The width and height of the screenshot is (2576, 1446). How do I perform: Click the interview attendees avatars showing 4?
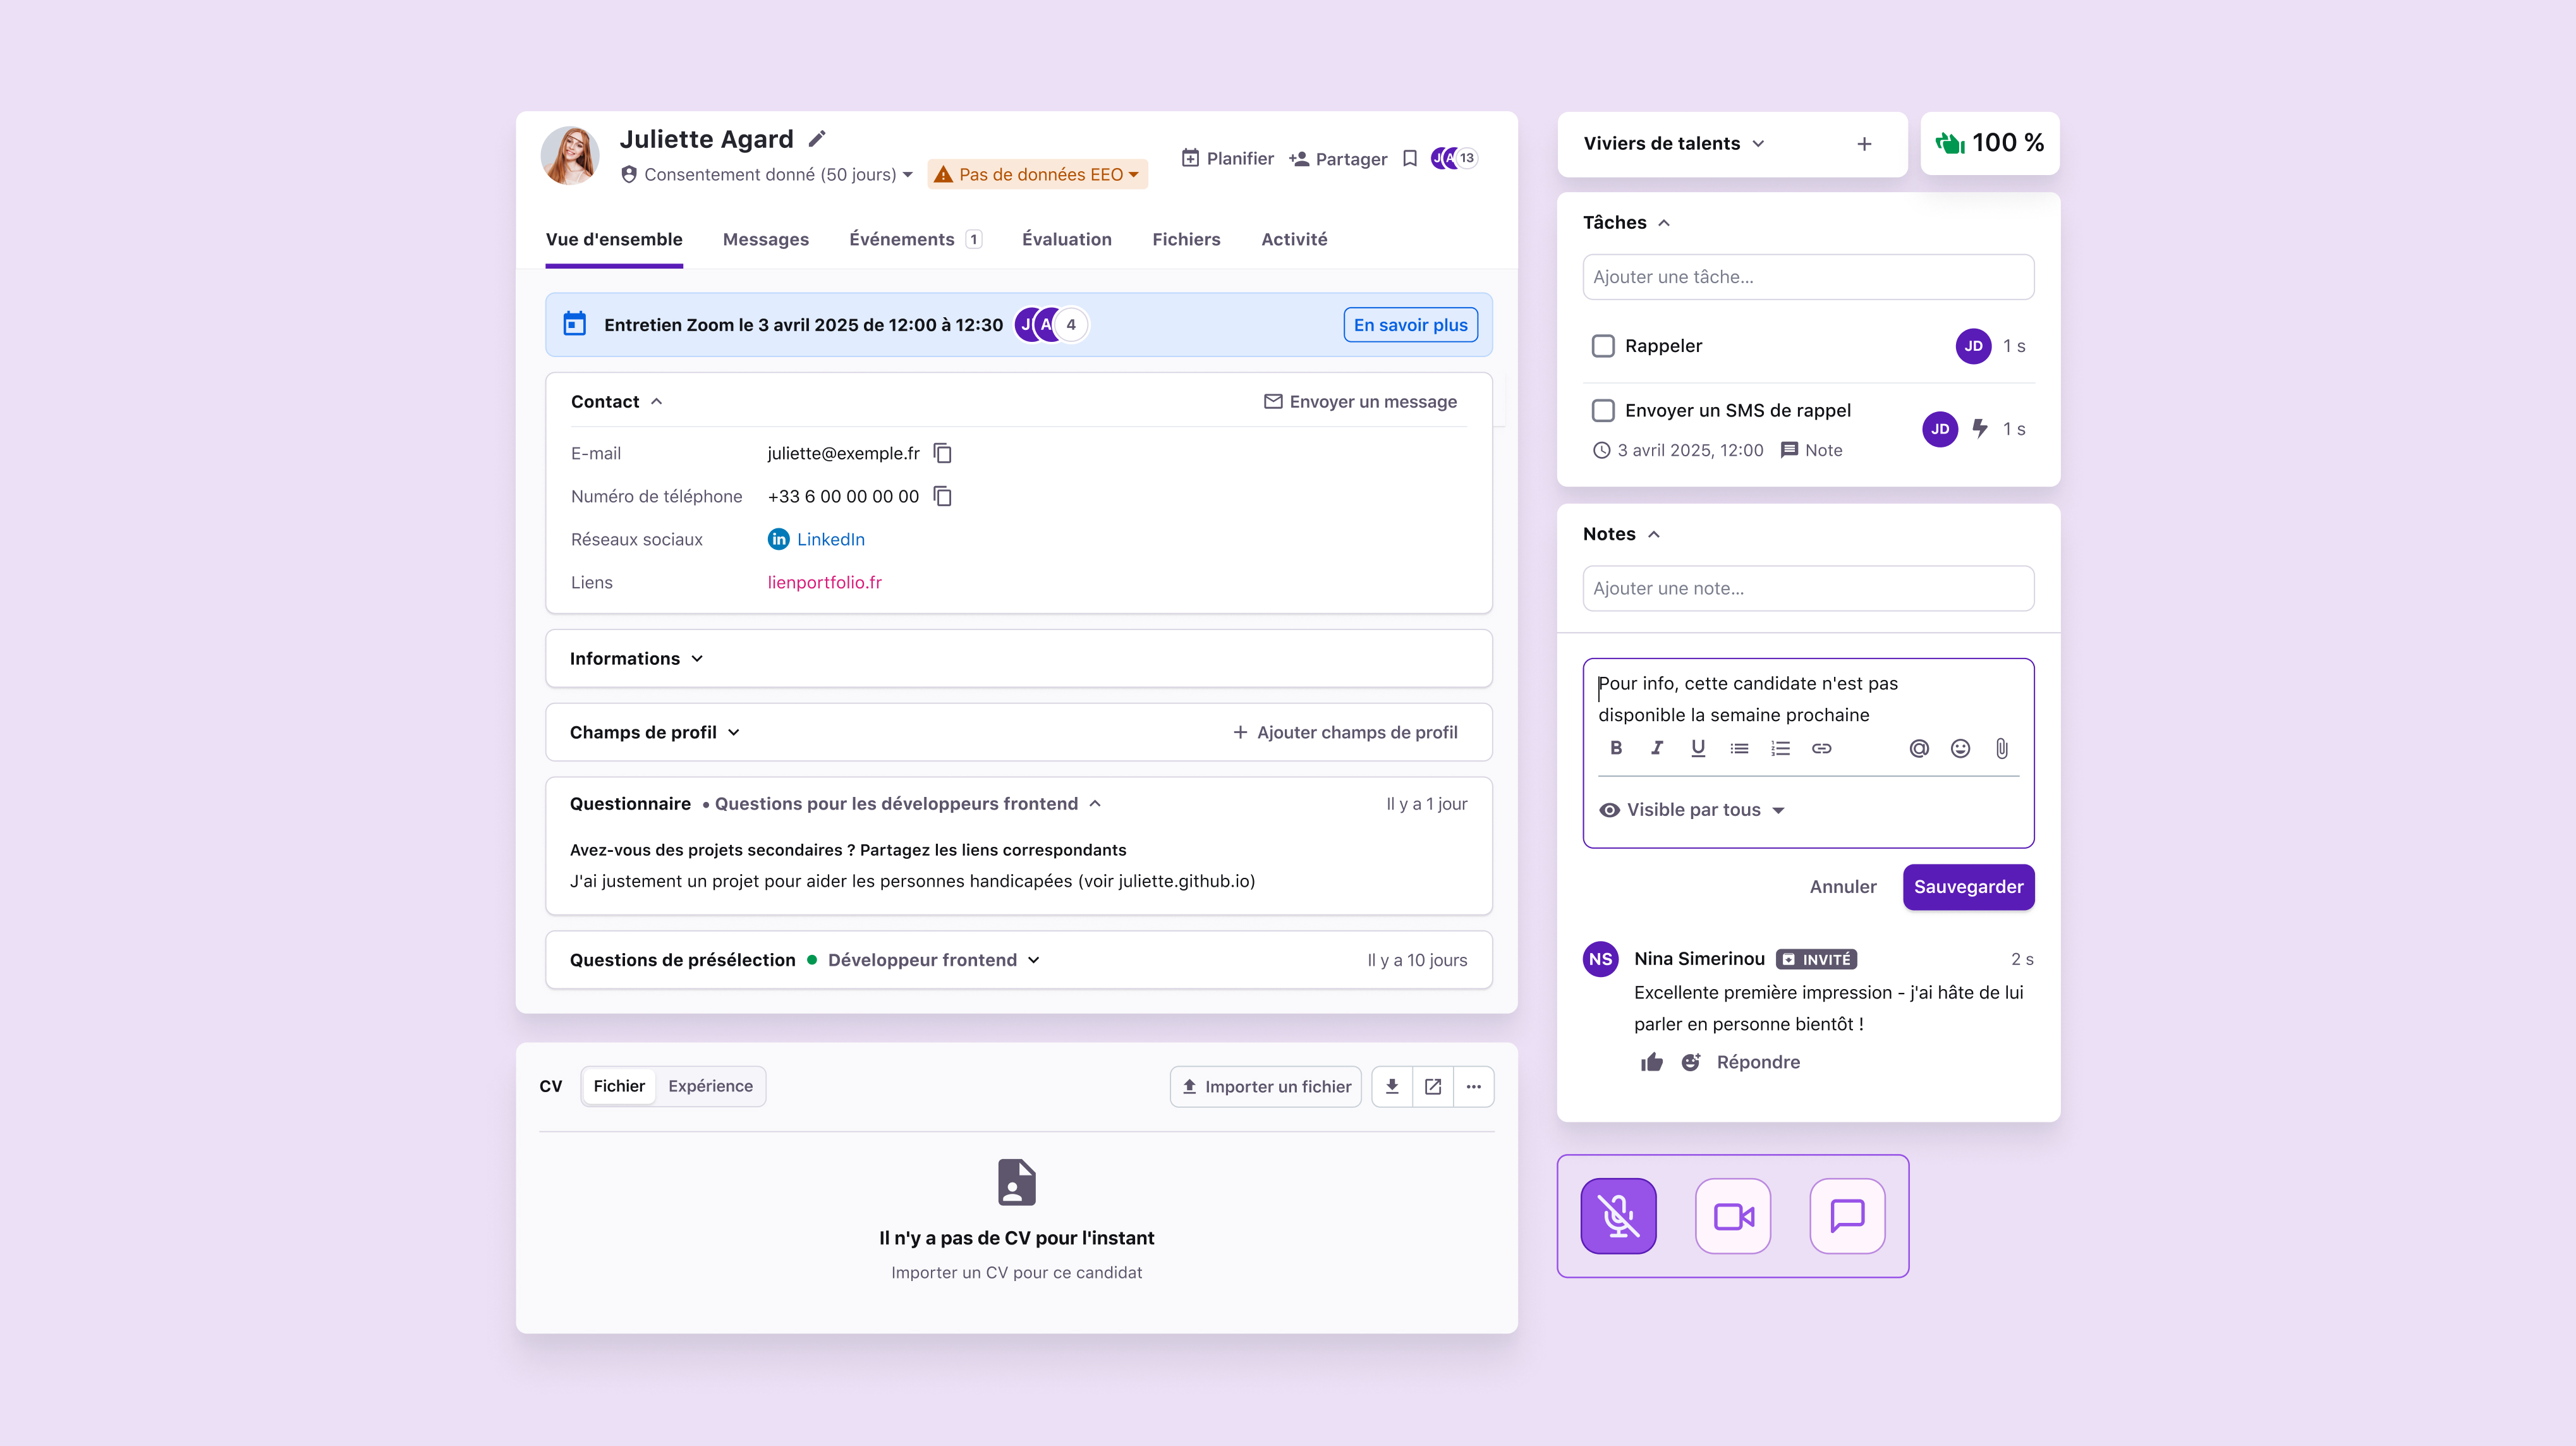(x=1051, y=324)
